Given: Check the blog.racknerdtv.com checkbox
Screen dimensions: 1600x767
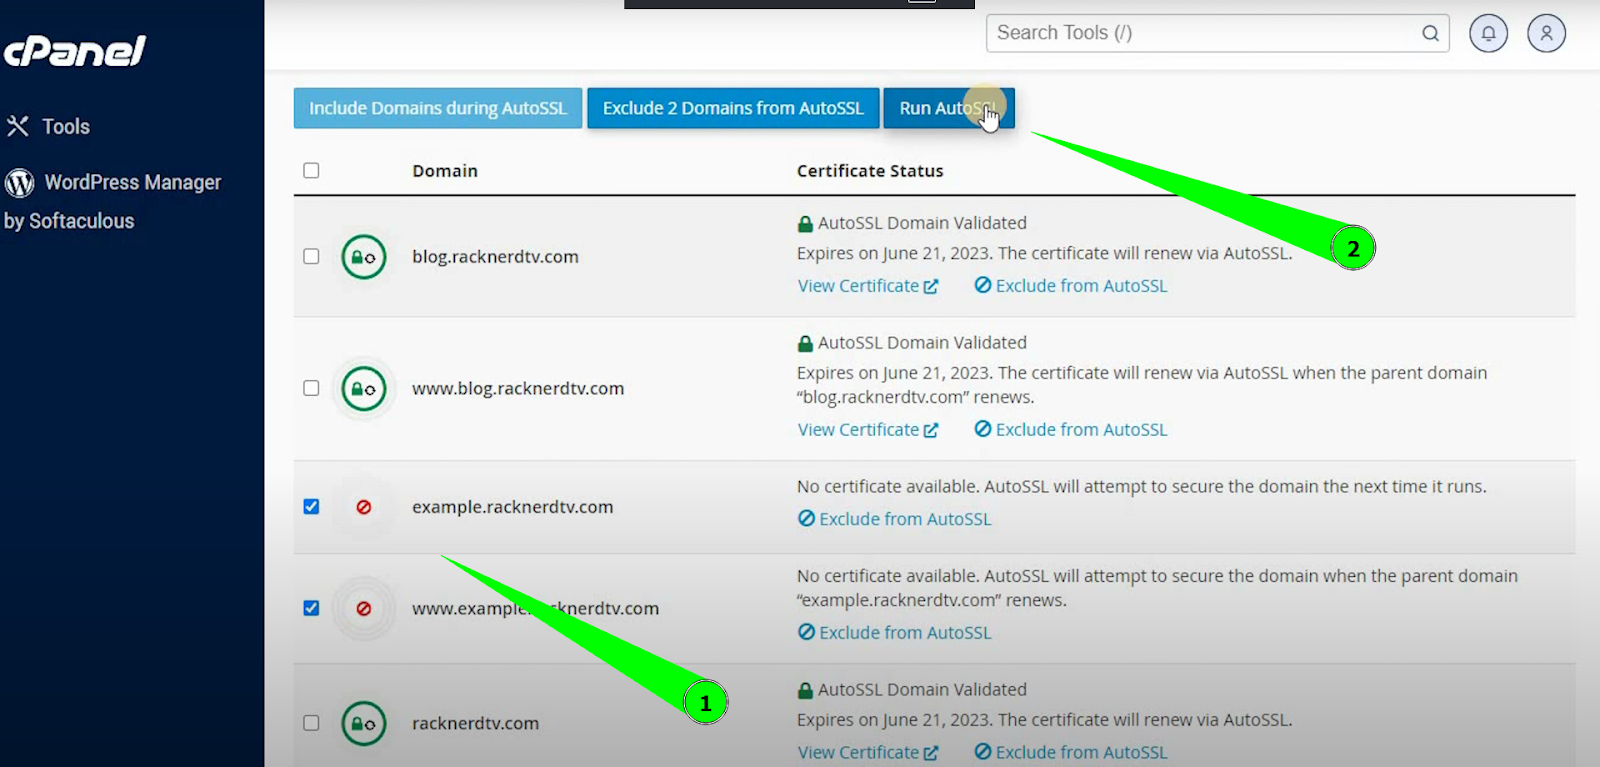Looking at the screenshot, I should tap(311, 256).
